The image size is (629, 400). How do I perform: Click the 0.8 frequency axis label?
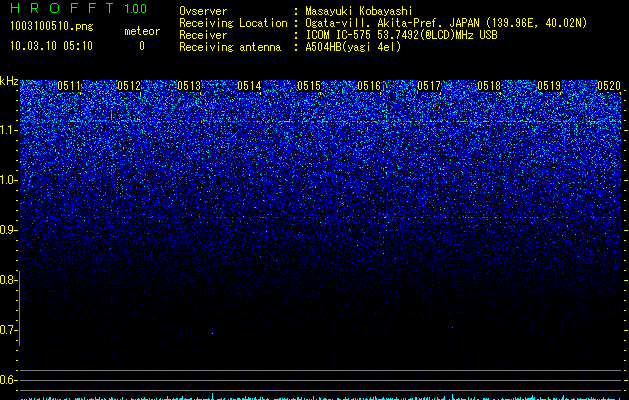click(7, 280)
